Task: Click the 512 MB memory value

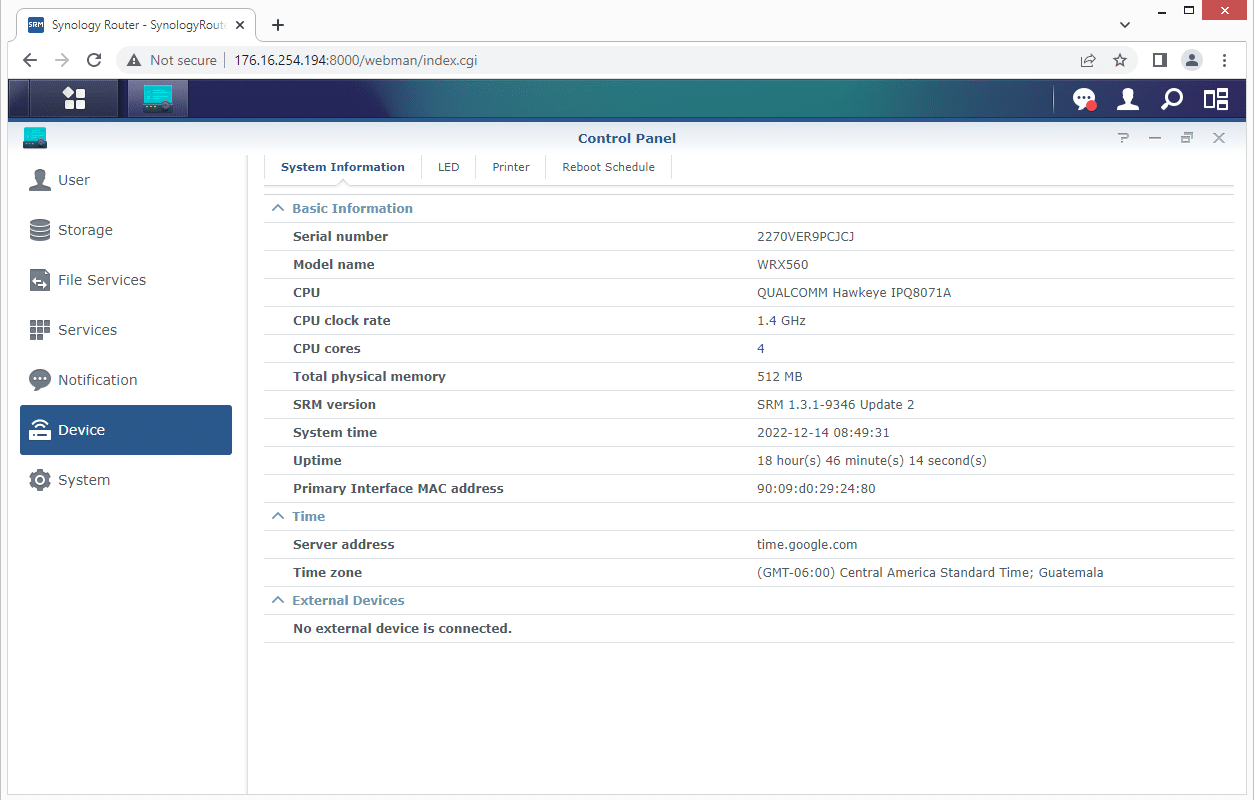Action: pyautogui.click(x=780, y=377)
